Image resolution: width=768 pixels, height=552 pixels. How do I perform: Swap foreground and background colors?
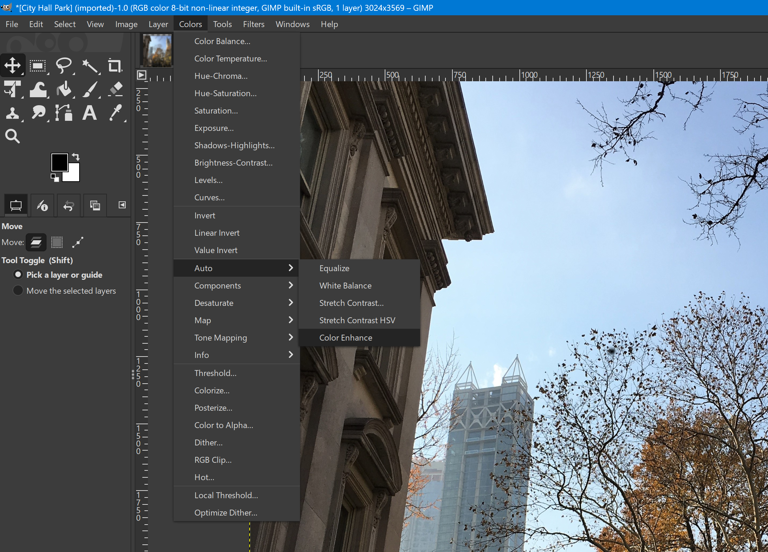tap(75, 157)
